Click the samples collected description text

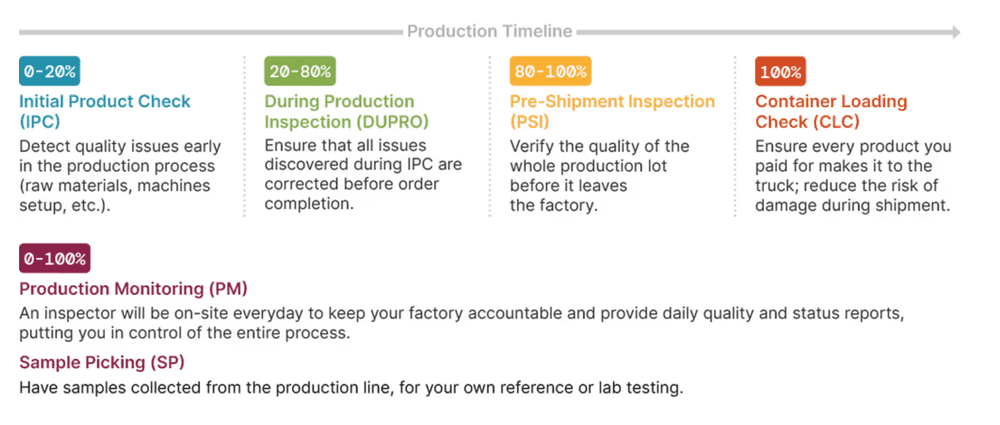pyautogui.click(x=351, y=387)
